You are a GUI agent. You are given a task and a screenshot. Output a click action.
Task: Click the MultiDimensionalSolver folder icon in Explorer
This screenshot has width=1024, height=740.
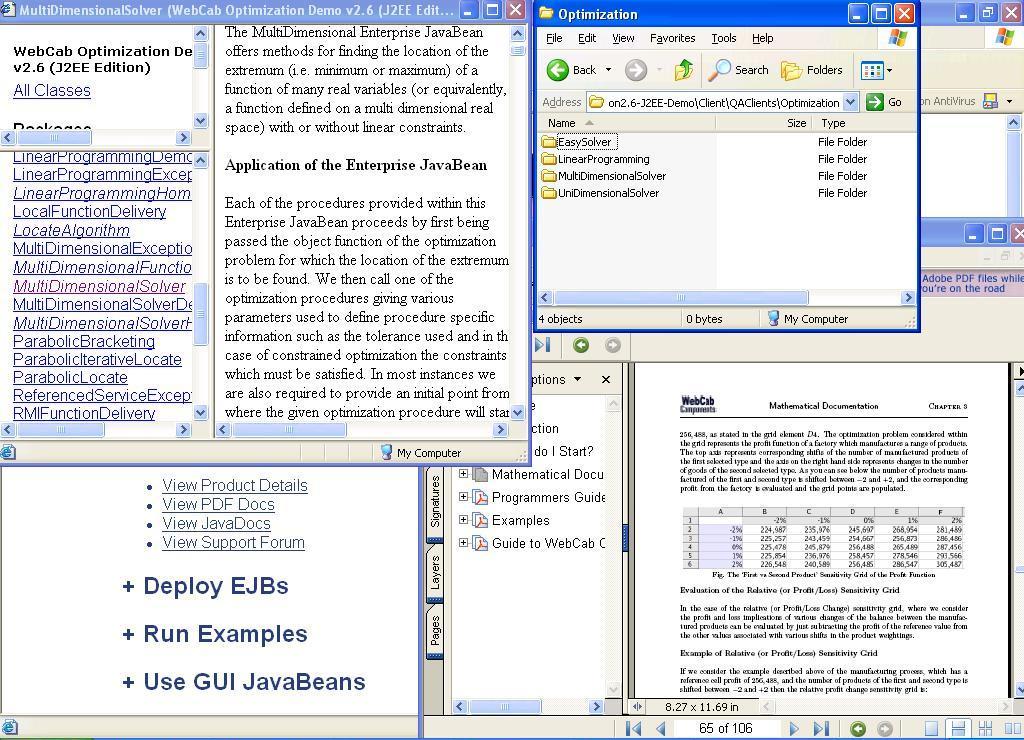tap(549, 176)
